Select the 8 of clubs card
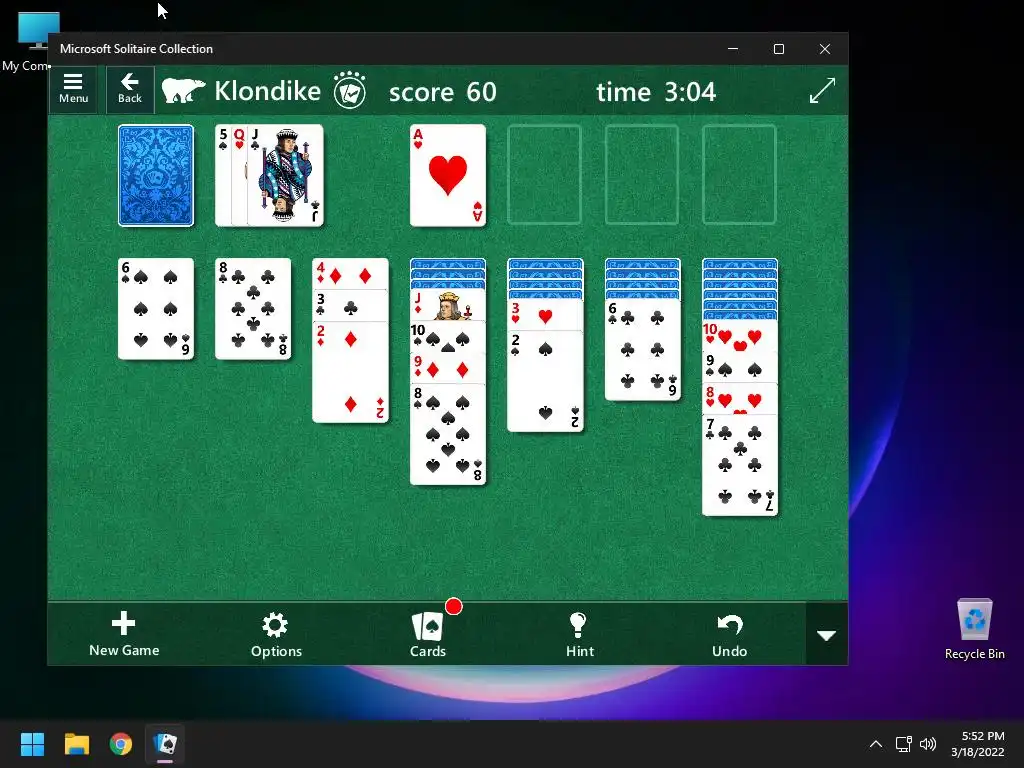 (x=253, y=309)
